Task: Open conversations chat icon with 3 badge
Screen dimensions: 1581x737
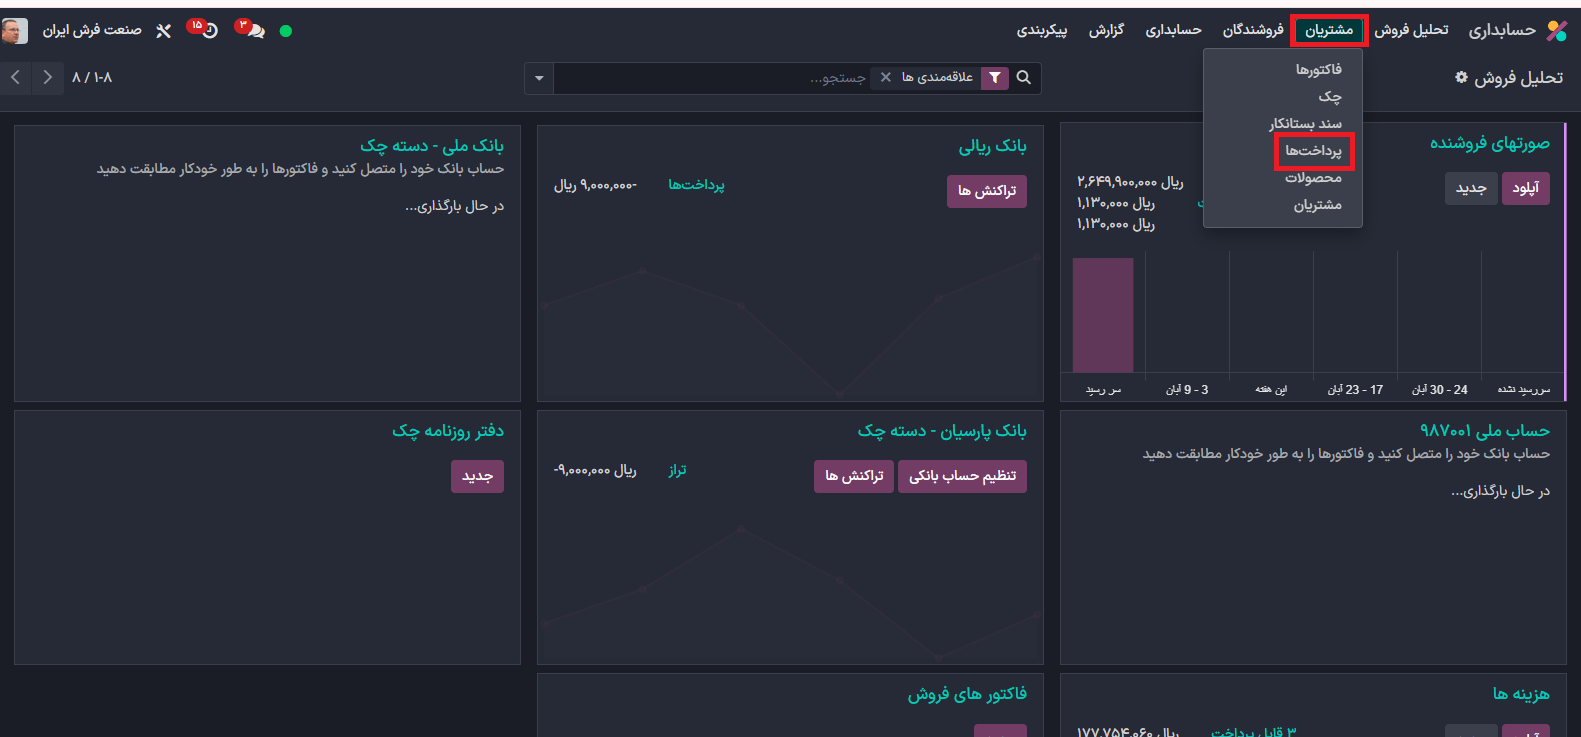Action: pos(255,30)
